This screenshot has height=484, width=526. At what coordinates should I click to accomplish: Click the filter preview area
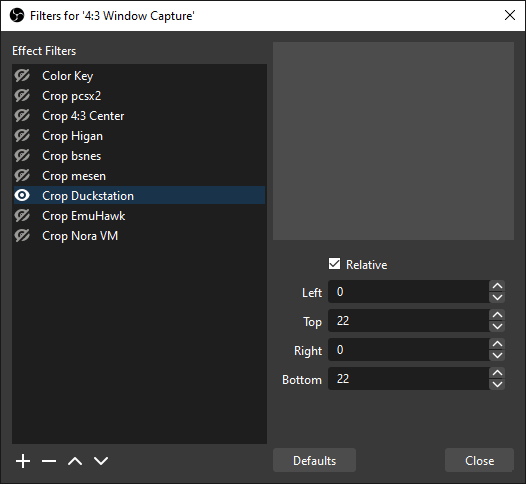point(393,141)
